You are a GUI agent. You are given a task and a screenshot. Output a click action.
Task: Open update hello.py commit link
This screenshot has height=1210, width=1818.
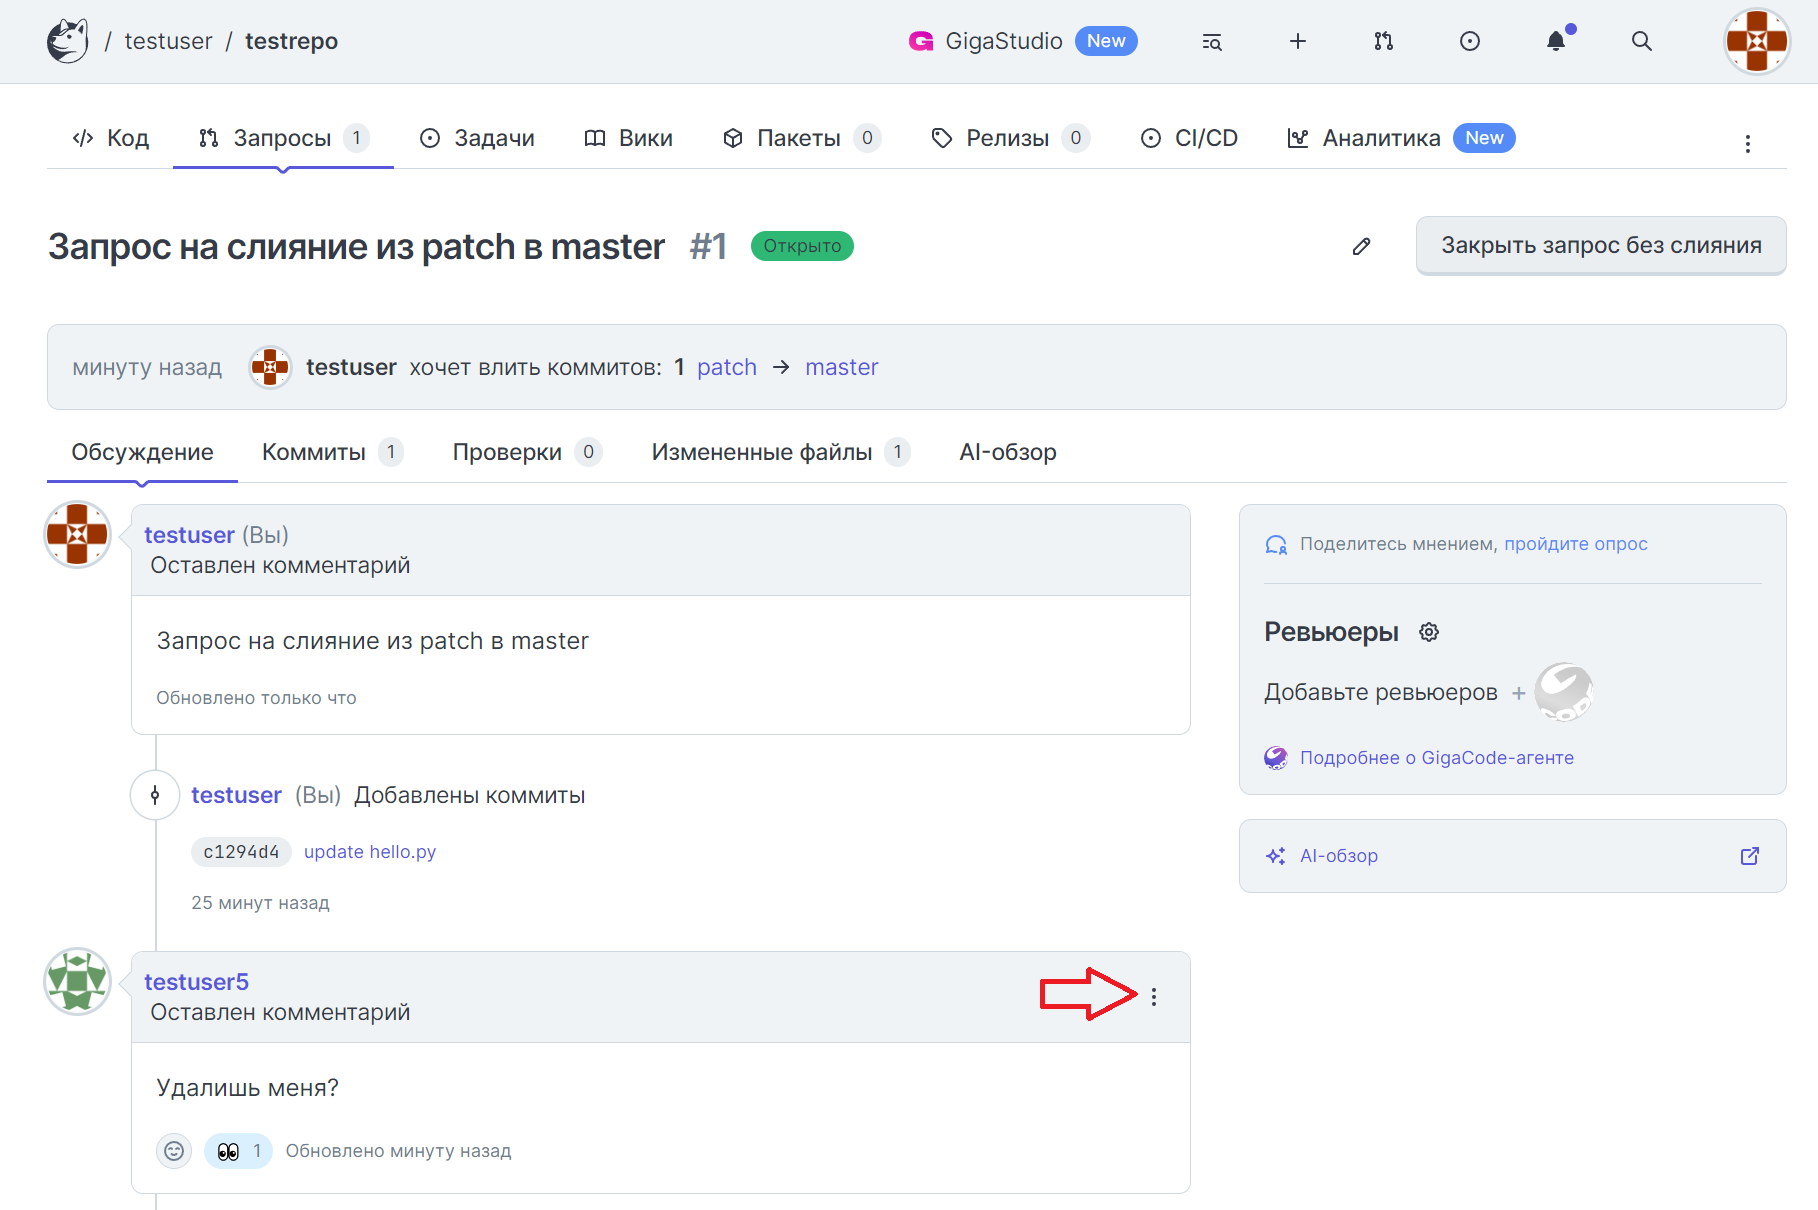pyautogui.click(x=370, y=852)
